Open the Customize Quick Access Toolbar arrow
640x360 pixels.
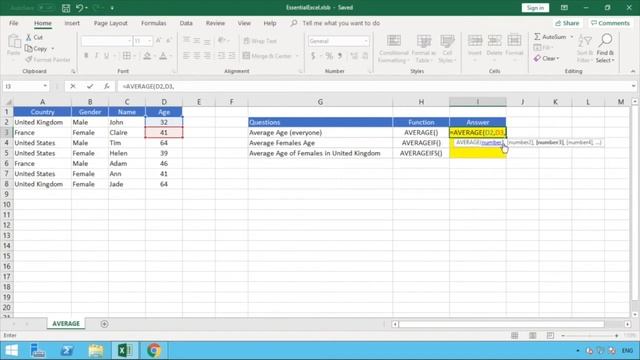pyautogui.click(x=112, y=8)
